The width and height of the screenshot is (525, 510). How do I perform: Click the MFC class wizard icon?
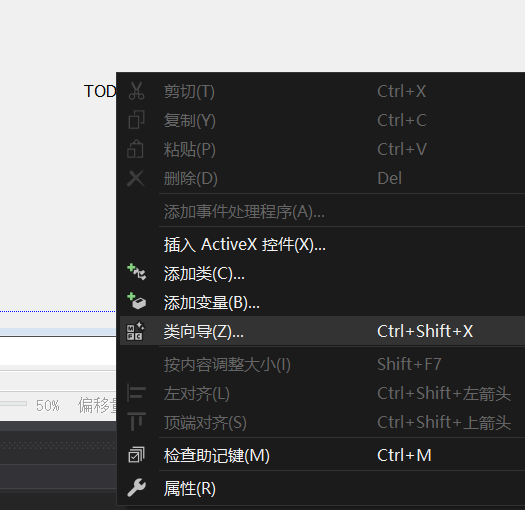click(x=136, y=331)
